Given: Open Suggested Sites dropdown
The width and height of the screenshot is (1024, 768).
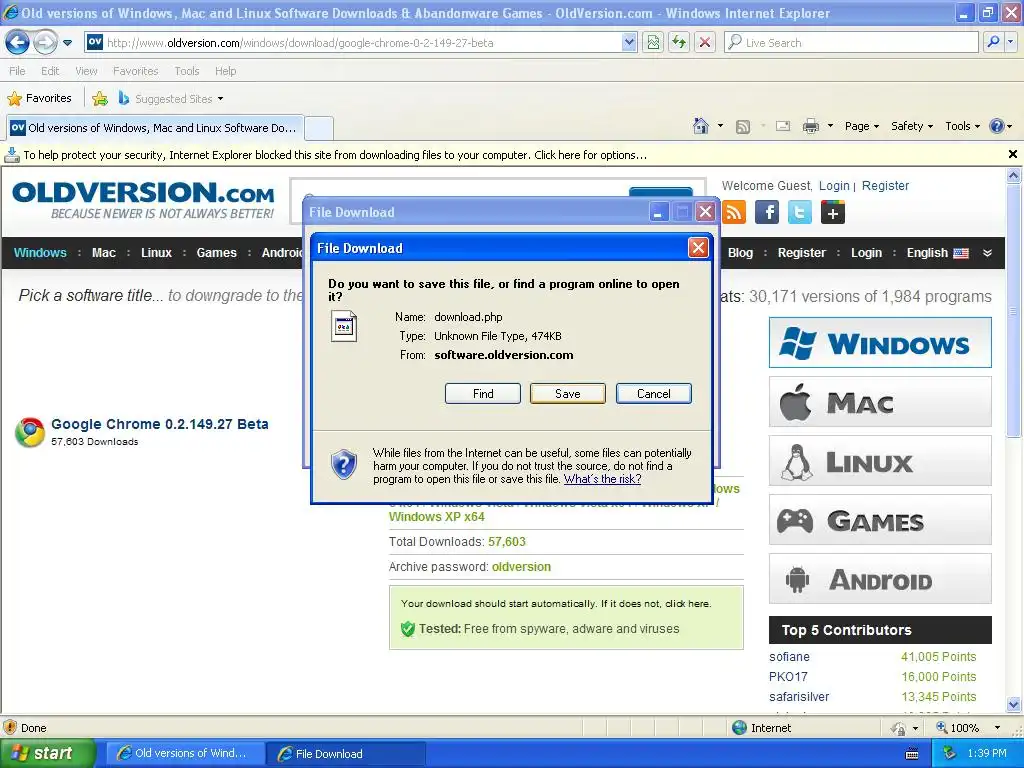Looking at the screenshot, I should (x=171, y=99).
